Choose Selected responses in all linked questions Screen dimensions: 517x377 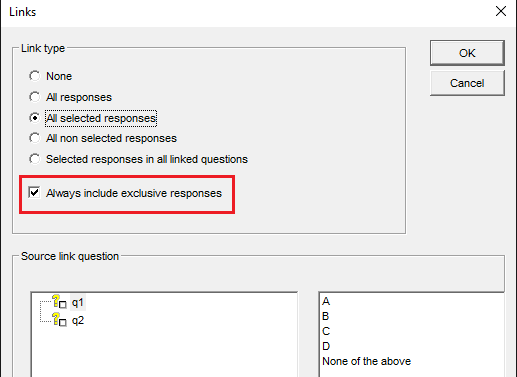35,159
